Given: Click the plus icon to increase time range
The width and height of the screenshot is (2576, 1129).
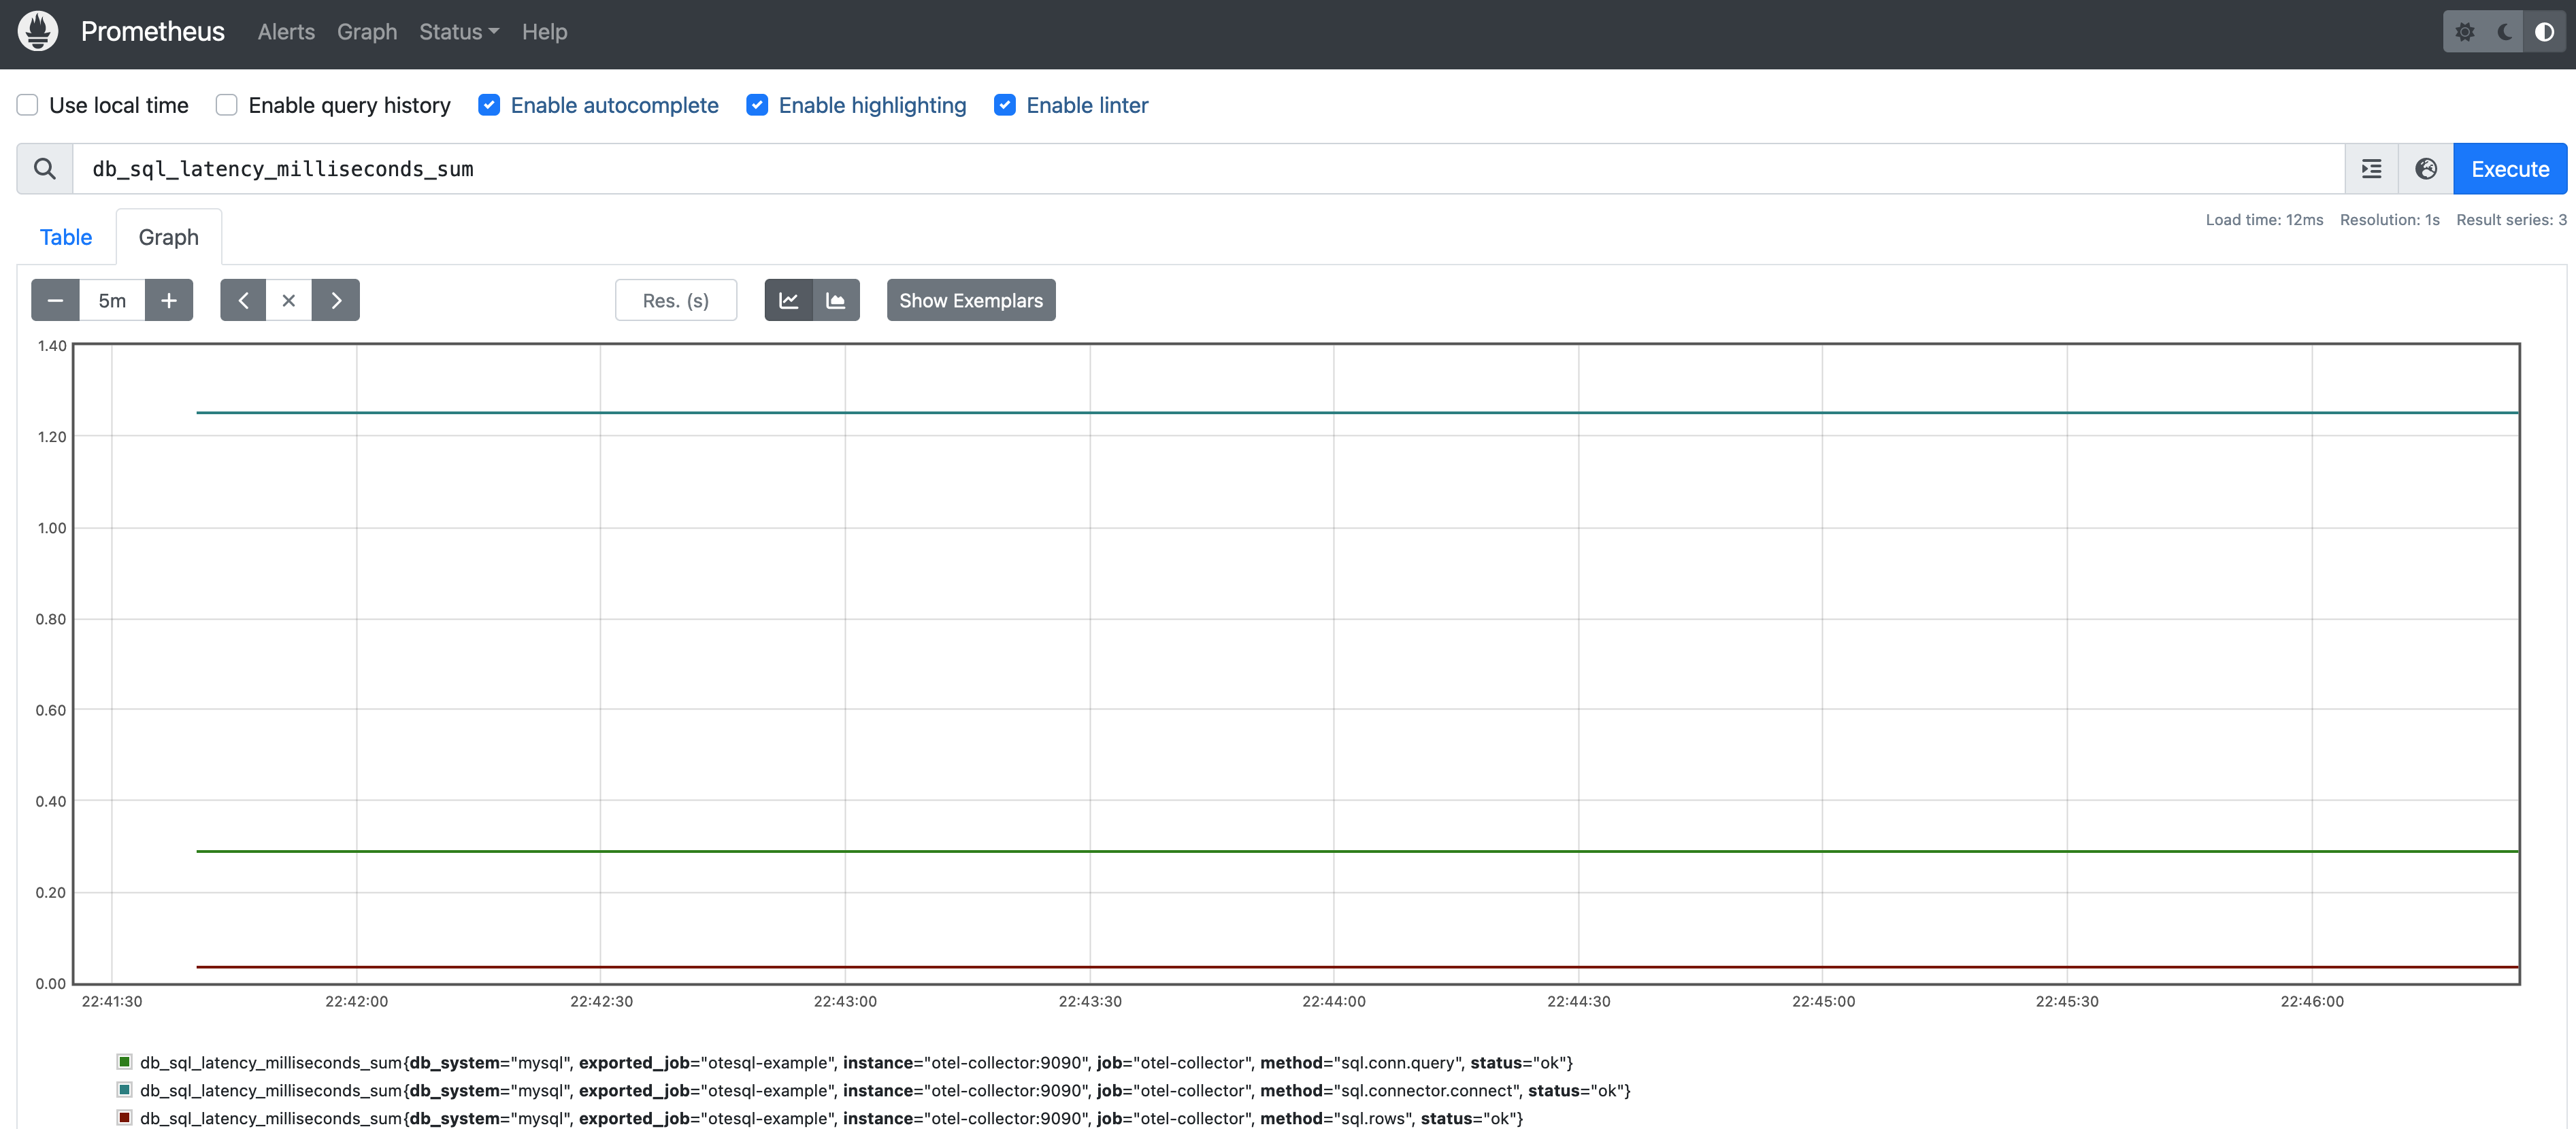Looking at the screenshot, I should coord(169,300).
